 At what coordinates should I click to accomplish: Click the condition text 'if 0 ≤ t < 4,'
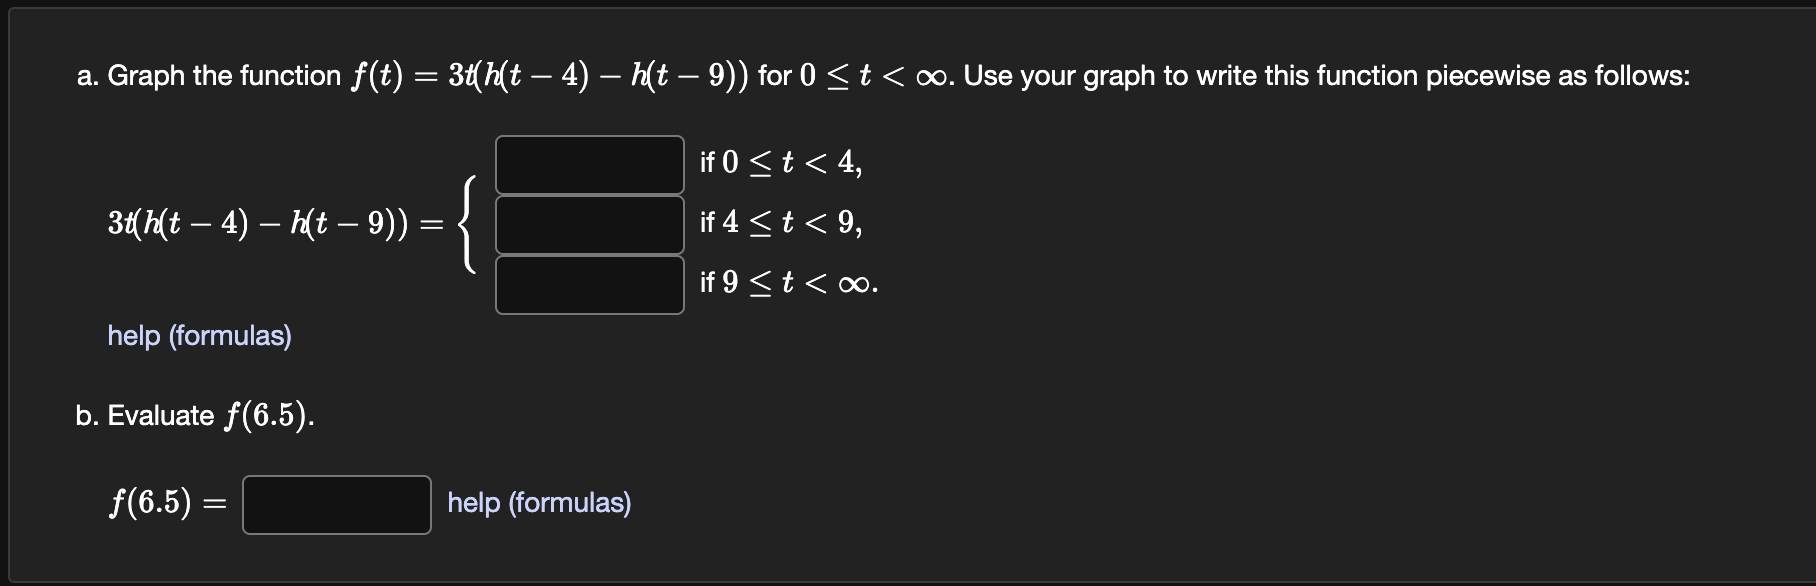[781, 163]
